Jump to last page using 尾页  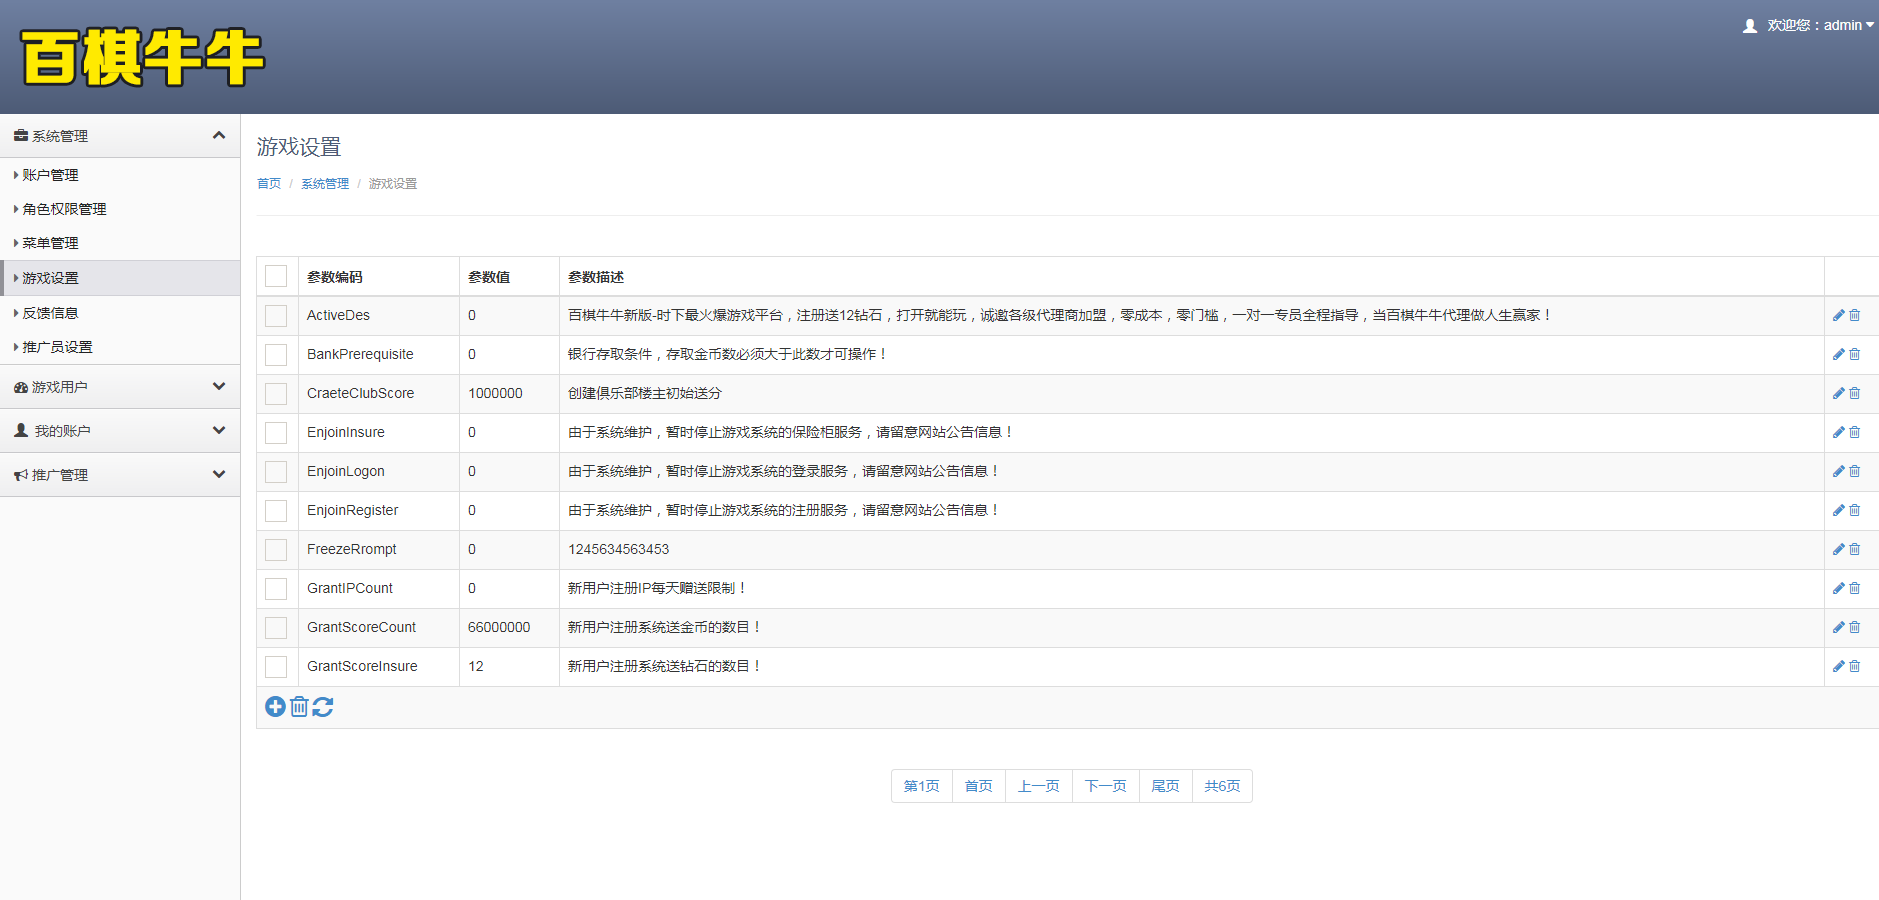click(1165, 786)
